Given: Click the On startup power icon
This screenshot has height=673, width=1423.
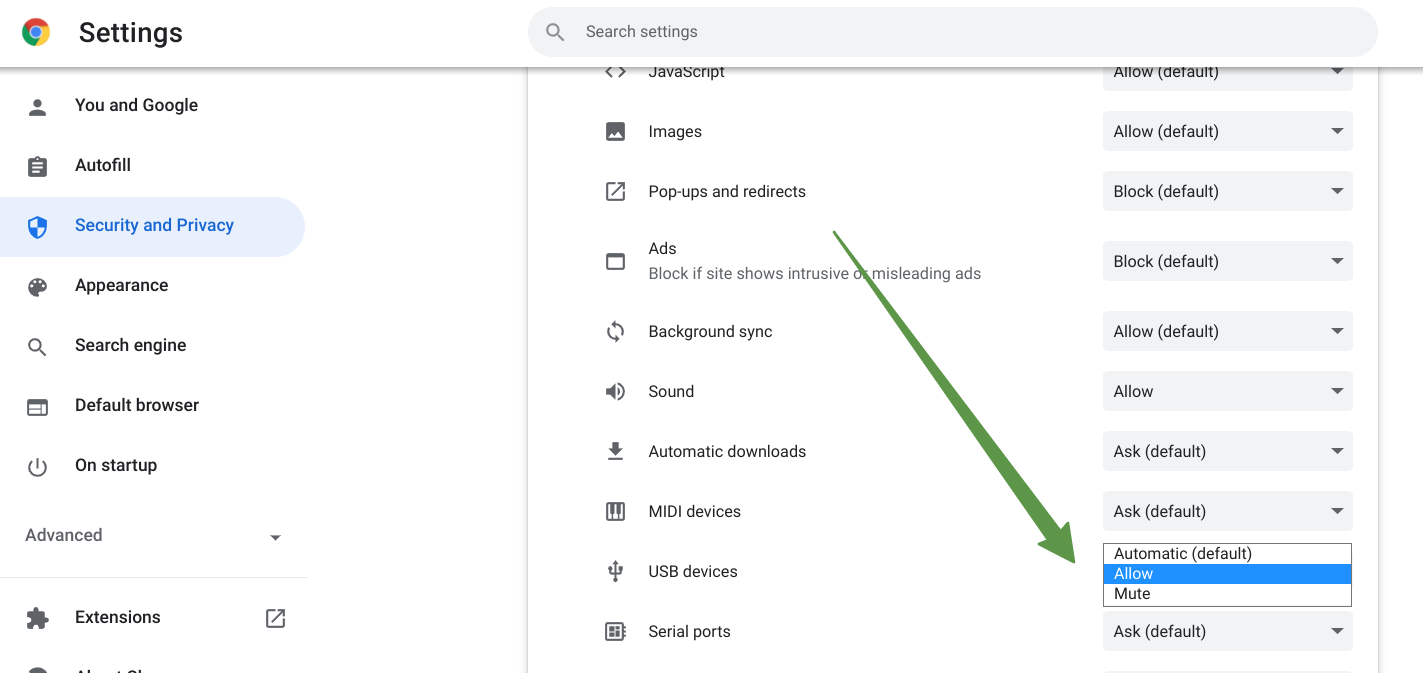Looking at the screenshot, I should 38,466.
